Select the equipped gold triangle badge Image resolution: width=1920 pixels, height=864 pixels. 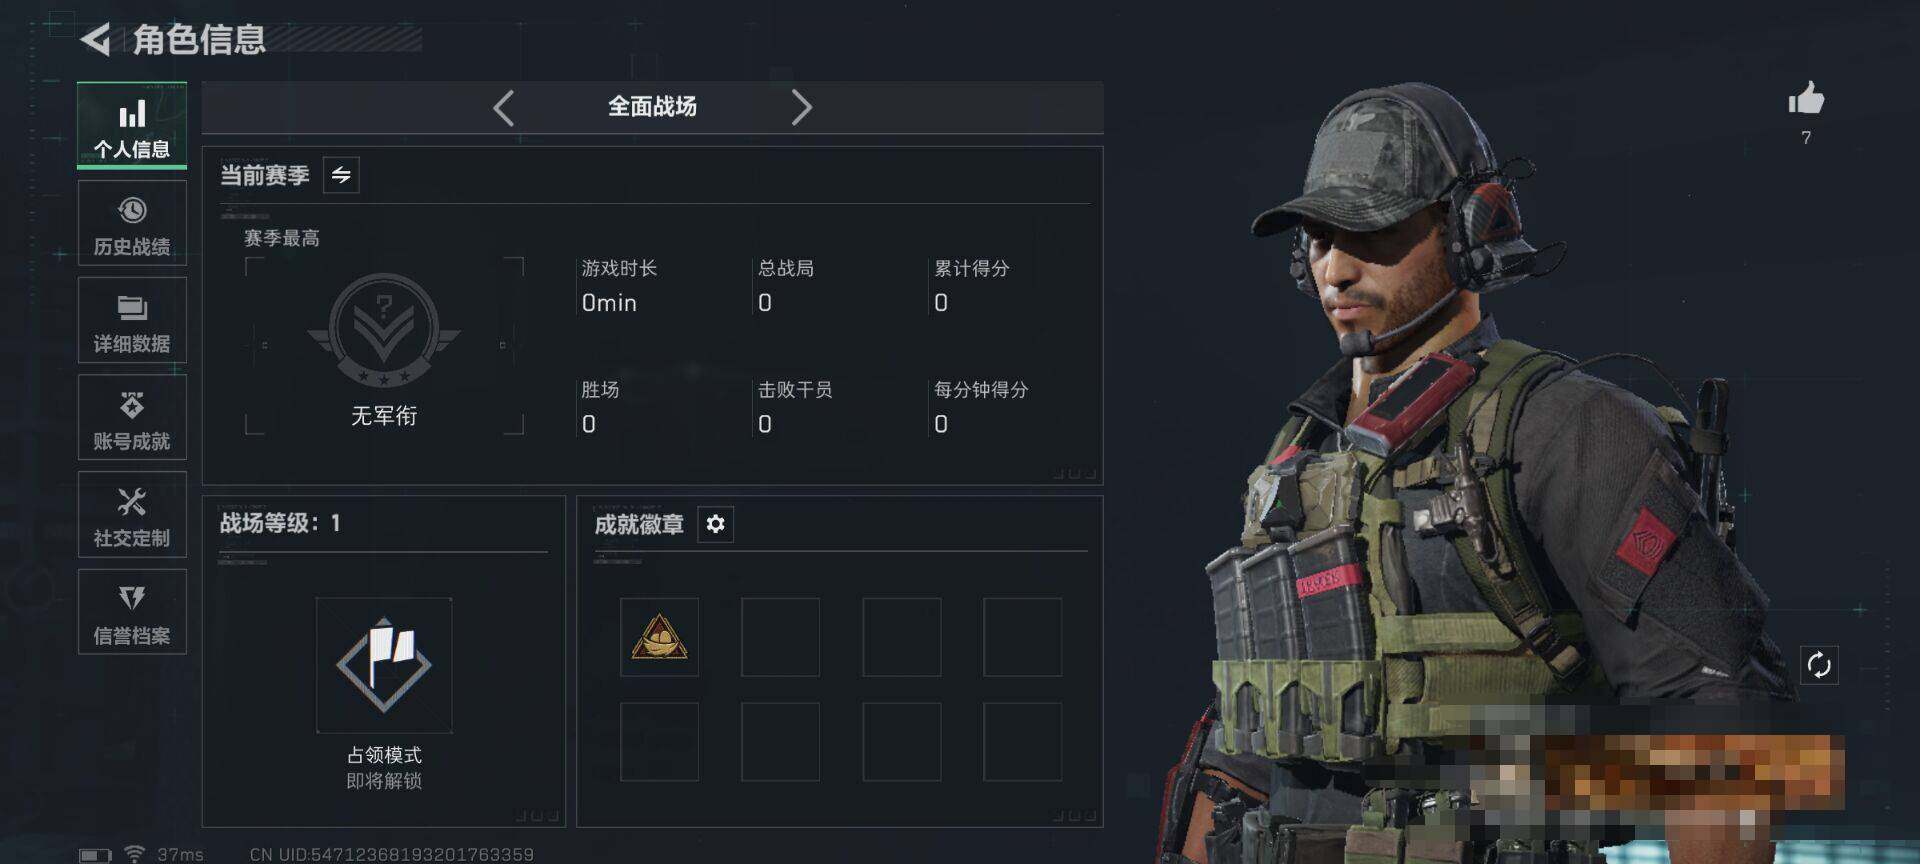(659, 637)
